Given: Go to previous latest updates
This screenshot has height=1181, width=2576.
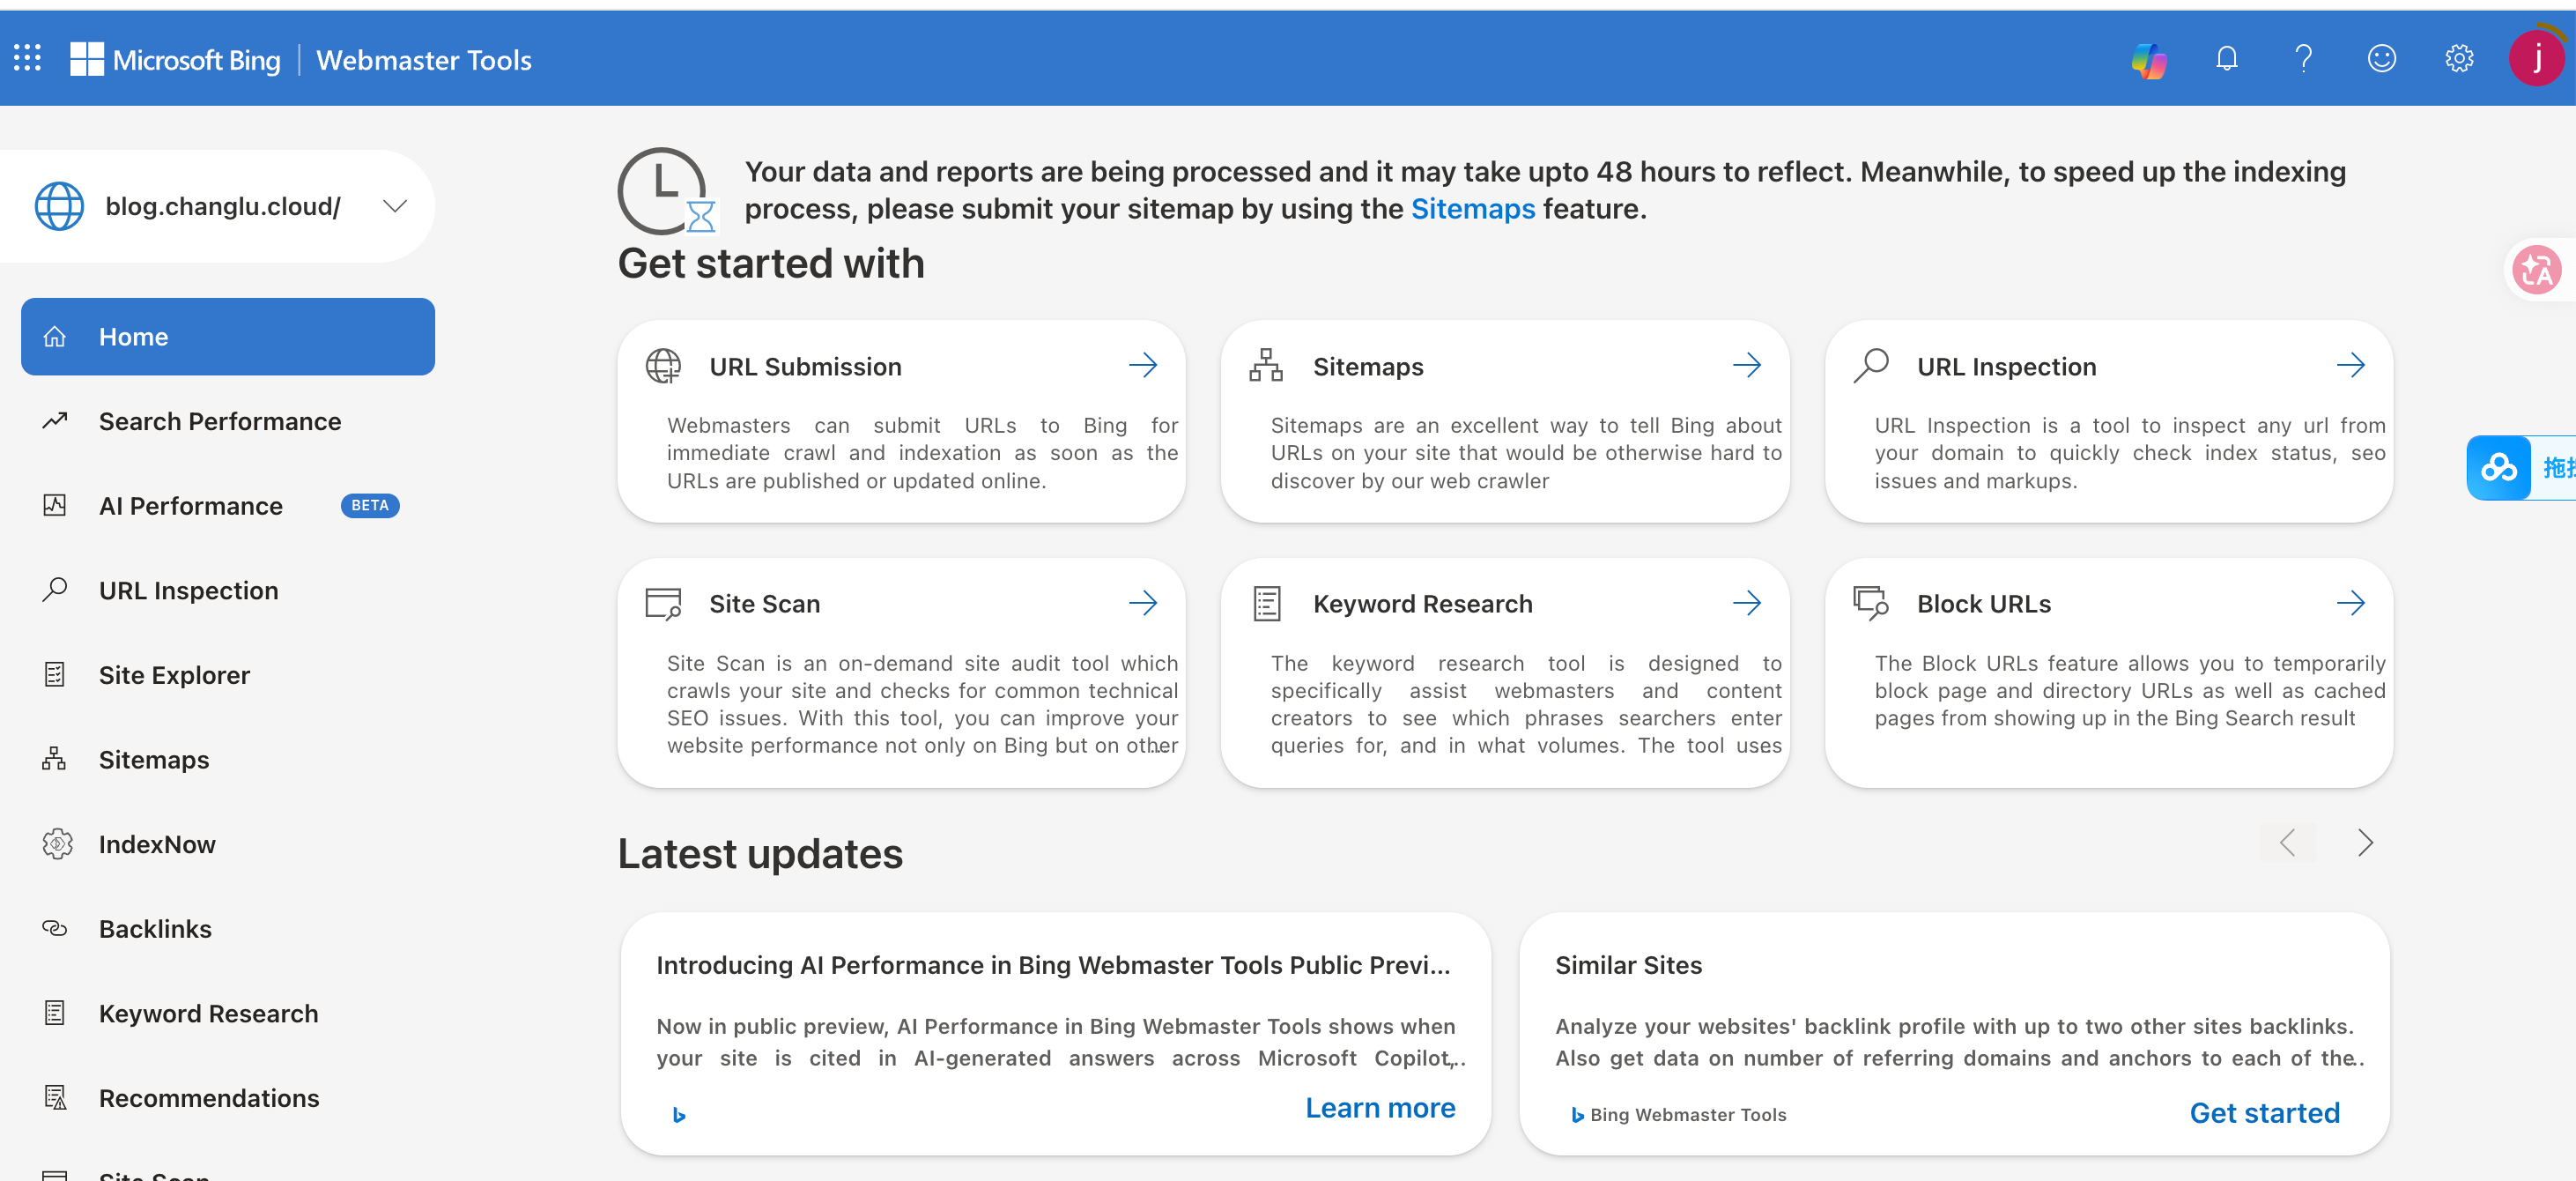Looking at the screenshot, I should pyautogui.click(x=2287, y=843).
